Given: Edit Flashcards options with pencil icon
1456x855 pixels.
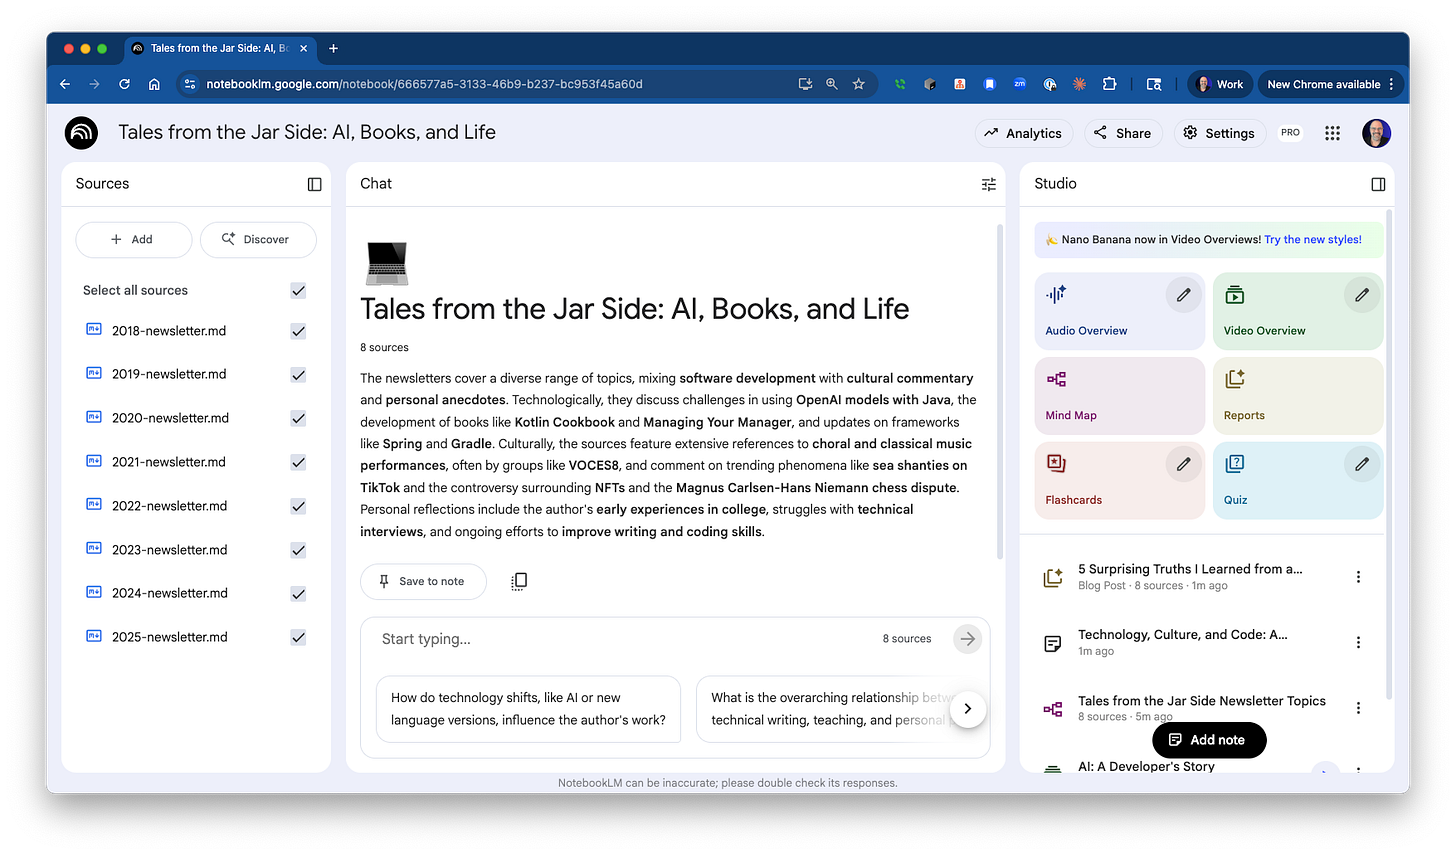Looking at the screenshot, I should coord(1184,464).
